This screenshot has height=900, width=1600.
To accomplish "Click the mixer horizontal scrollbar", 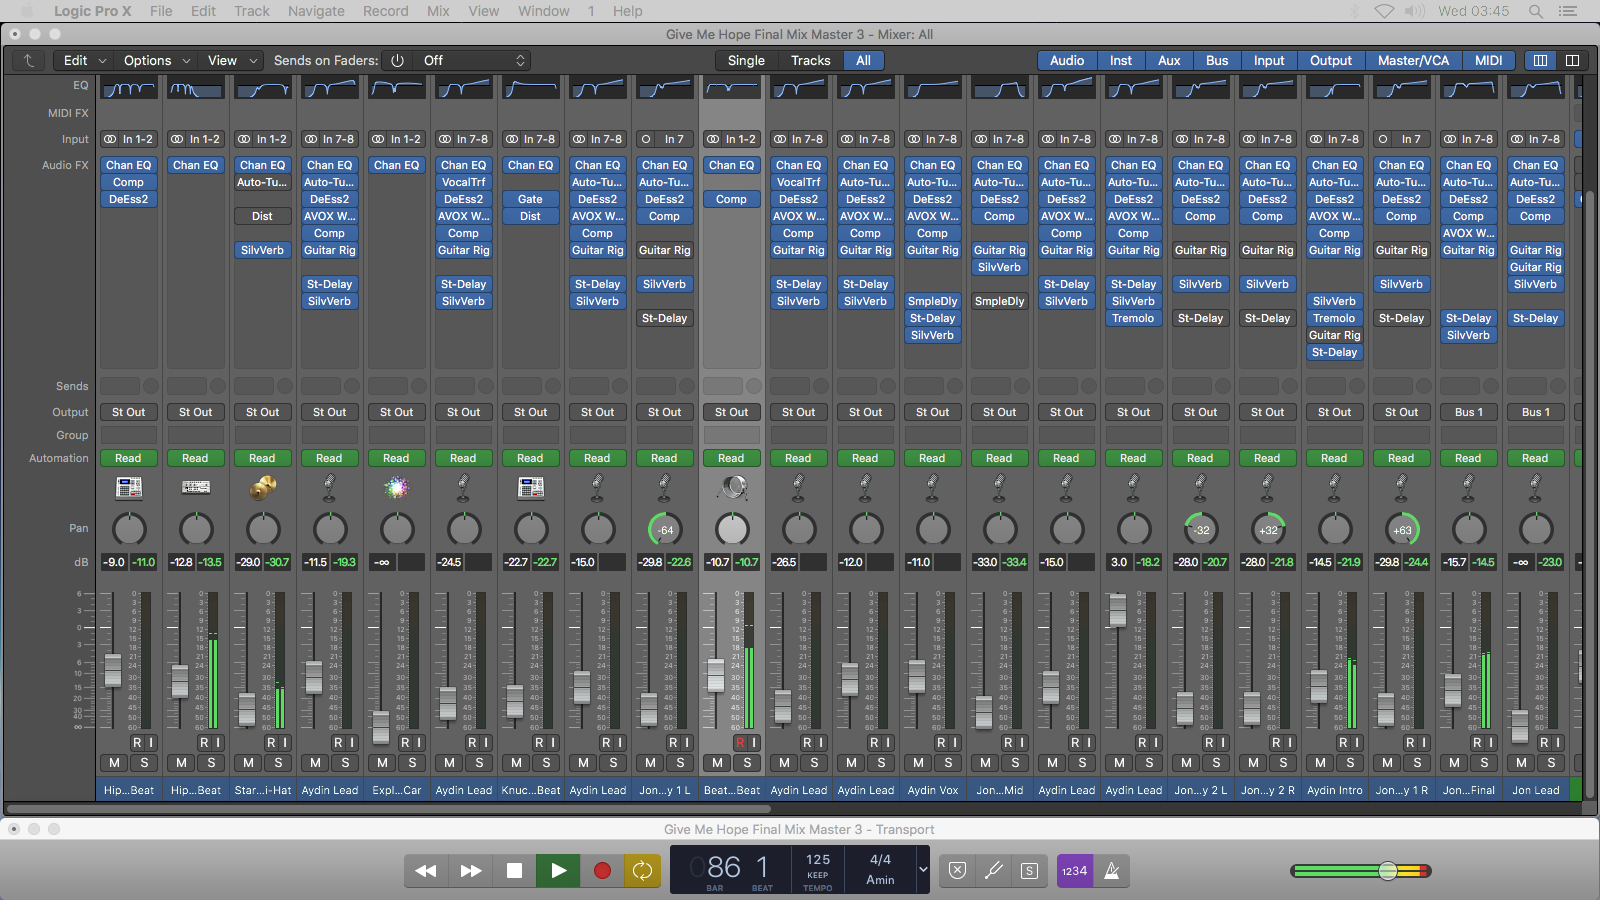I will (390, 809).
